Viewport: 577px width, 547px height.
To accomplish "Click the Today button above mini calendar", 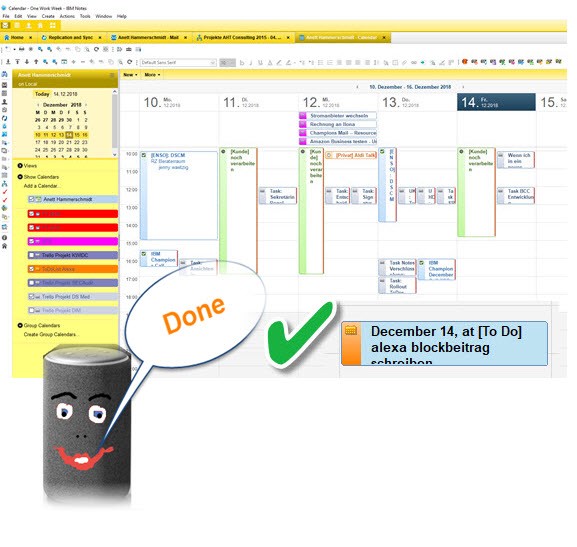I will (x=42, y=94).
